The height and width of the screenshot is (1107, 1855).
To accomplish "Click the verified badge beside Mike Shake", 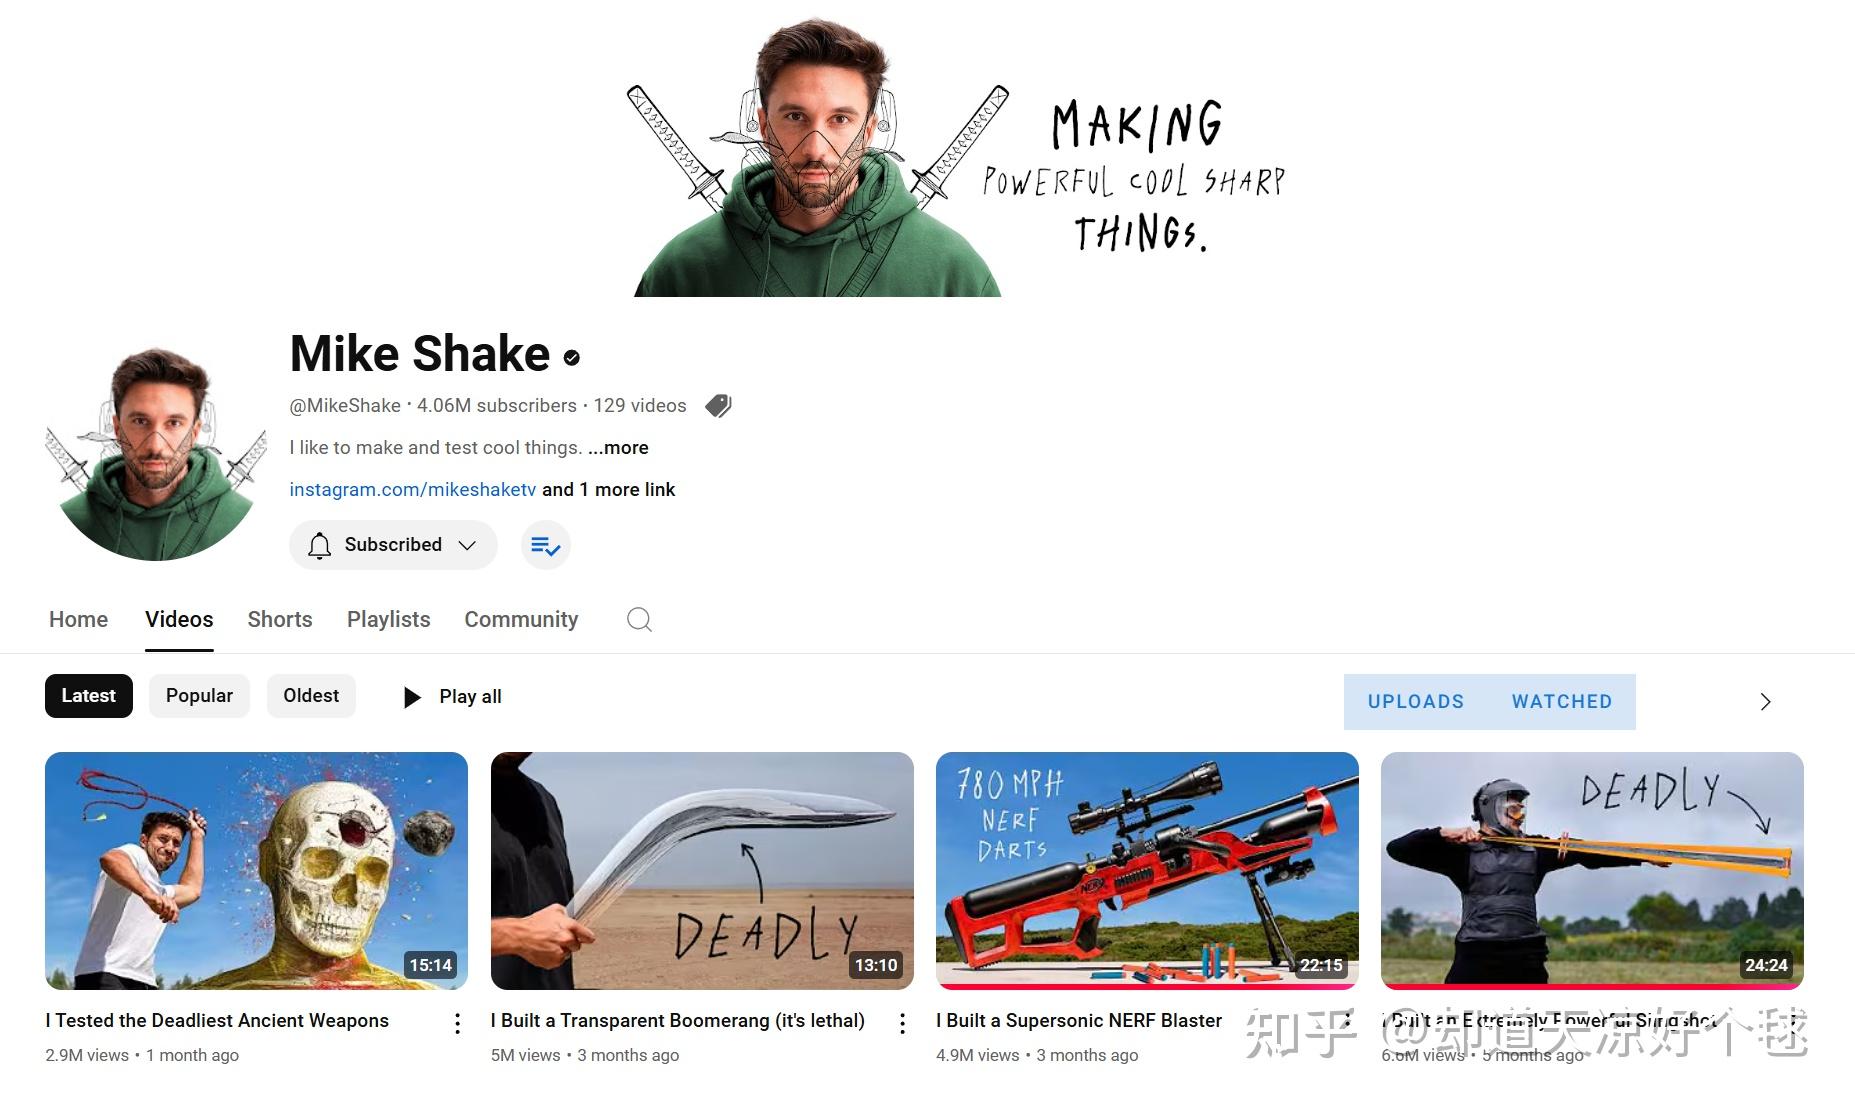I will (572, 357).
